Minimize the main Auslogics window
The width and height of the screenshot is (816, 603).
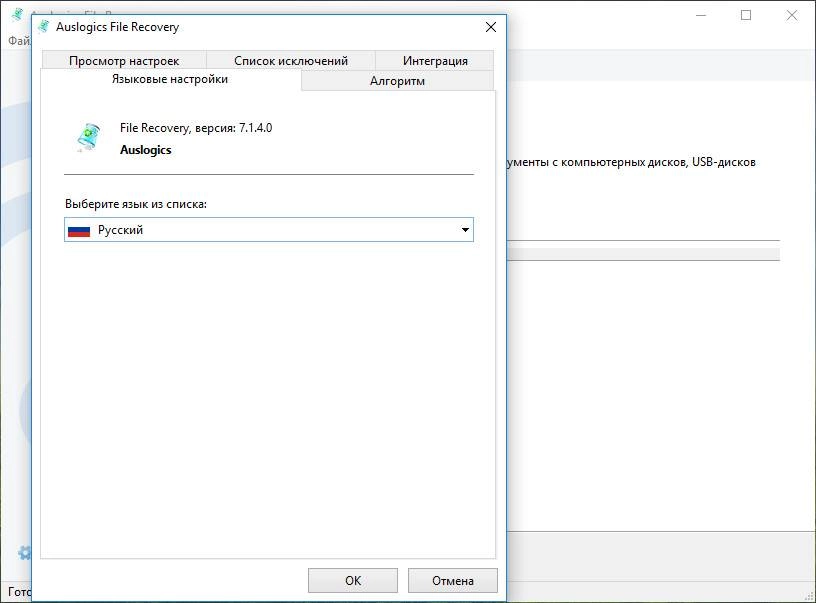[x=701, y=15]
